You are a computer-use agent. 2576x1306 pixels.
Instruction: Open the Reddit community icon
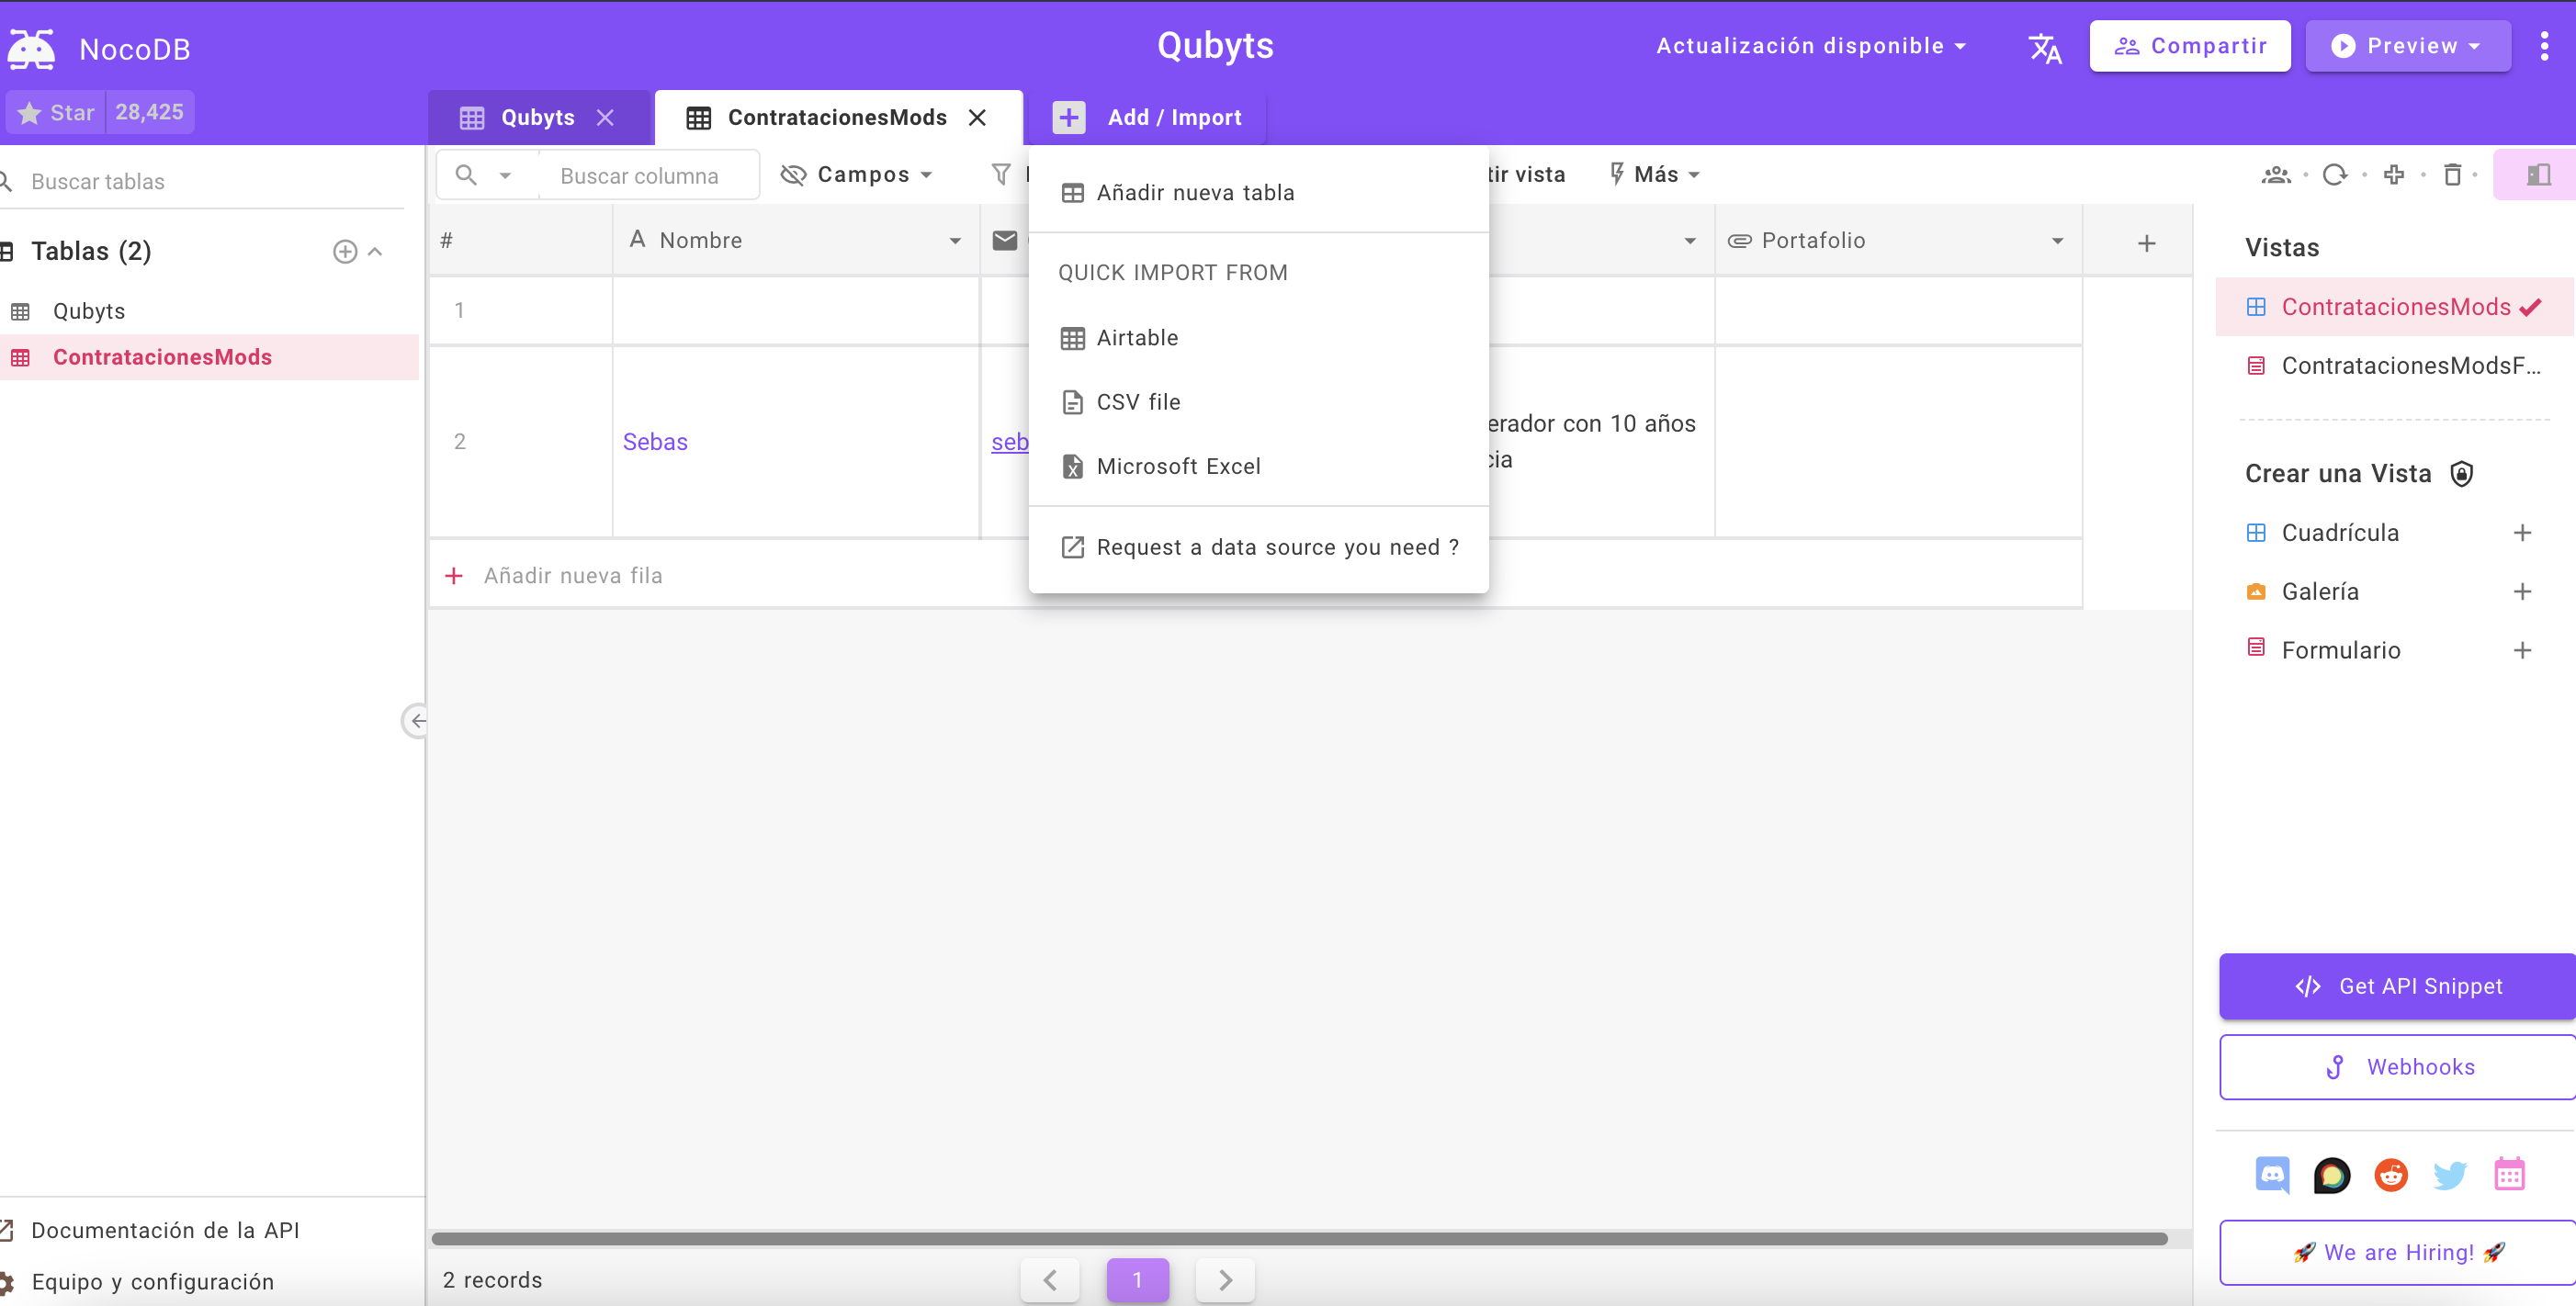click(x=2391, y=1175)
